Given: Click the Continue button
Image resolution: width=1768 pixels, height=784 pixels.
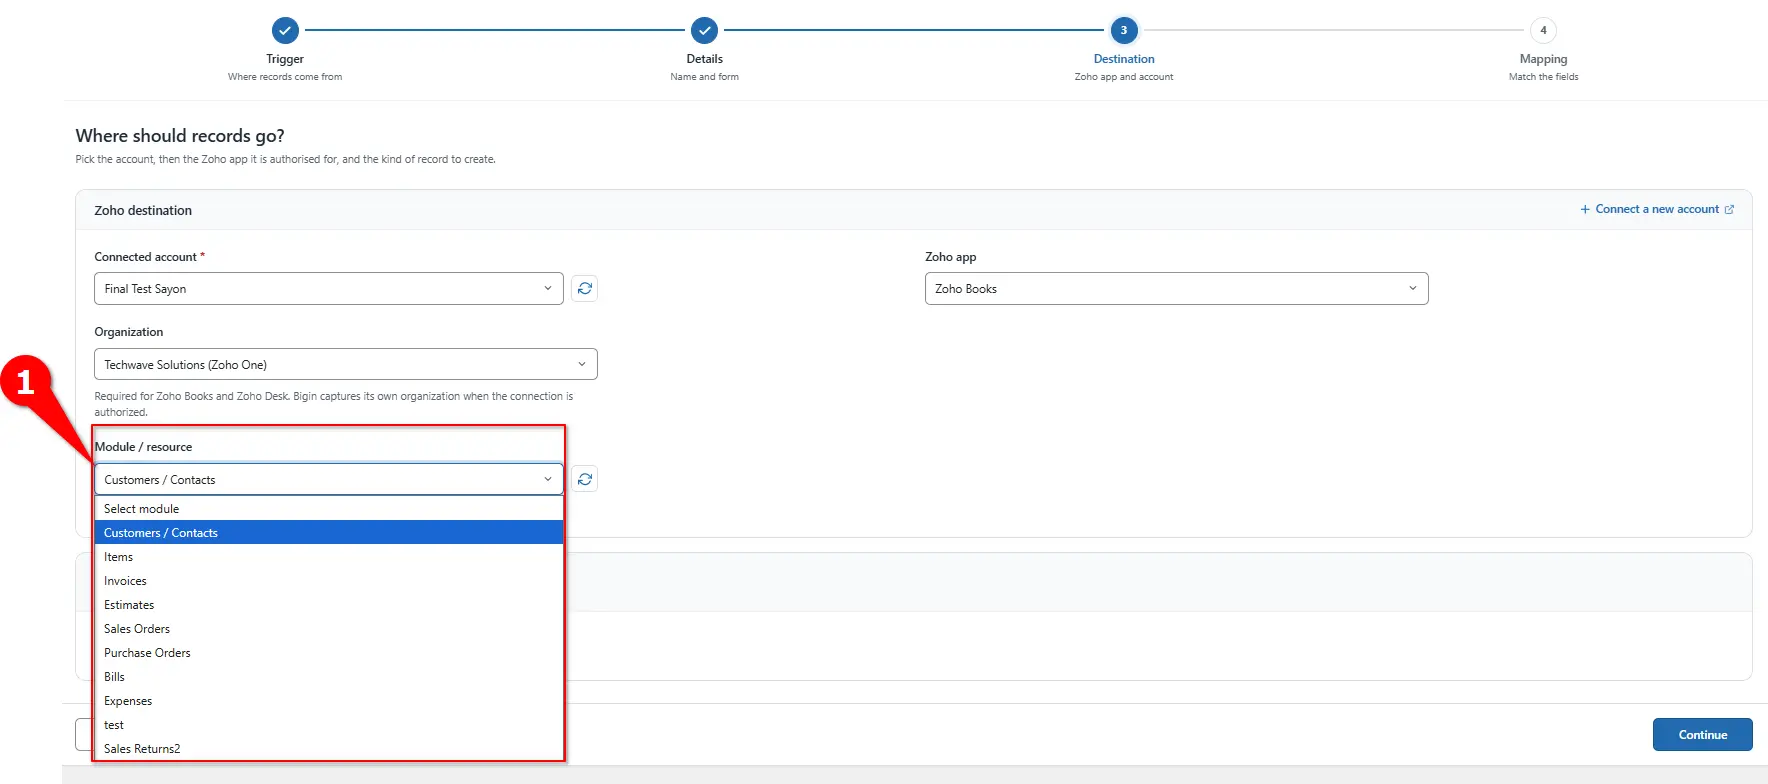Looking at the screenshot, I should pos(1702,734).
